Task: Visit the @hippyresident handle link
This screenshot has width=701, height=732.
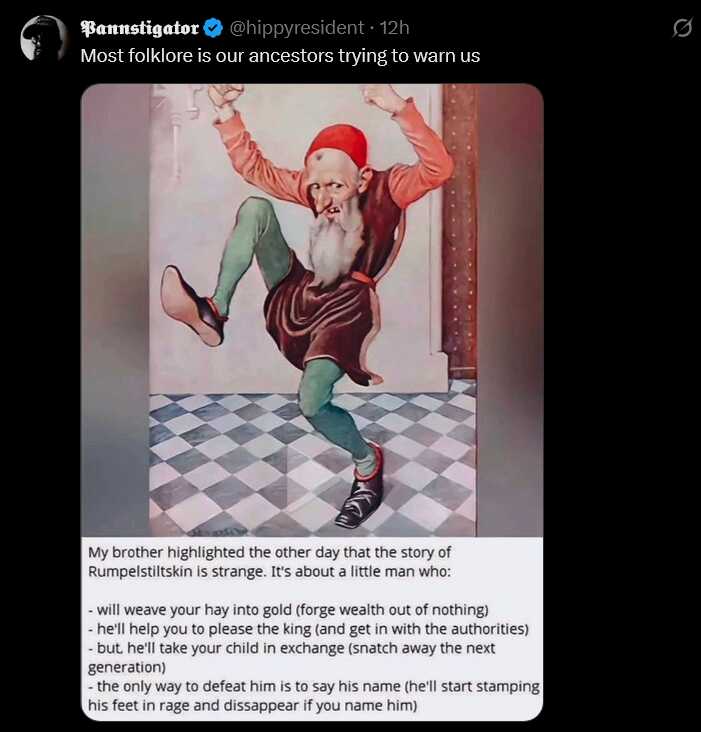Action: (x=296, y=28)
